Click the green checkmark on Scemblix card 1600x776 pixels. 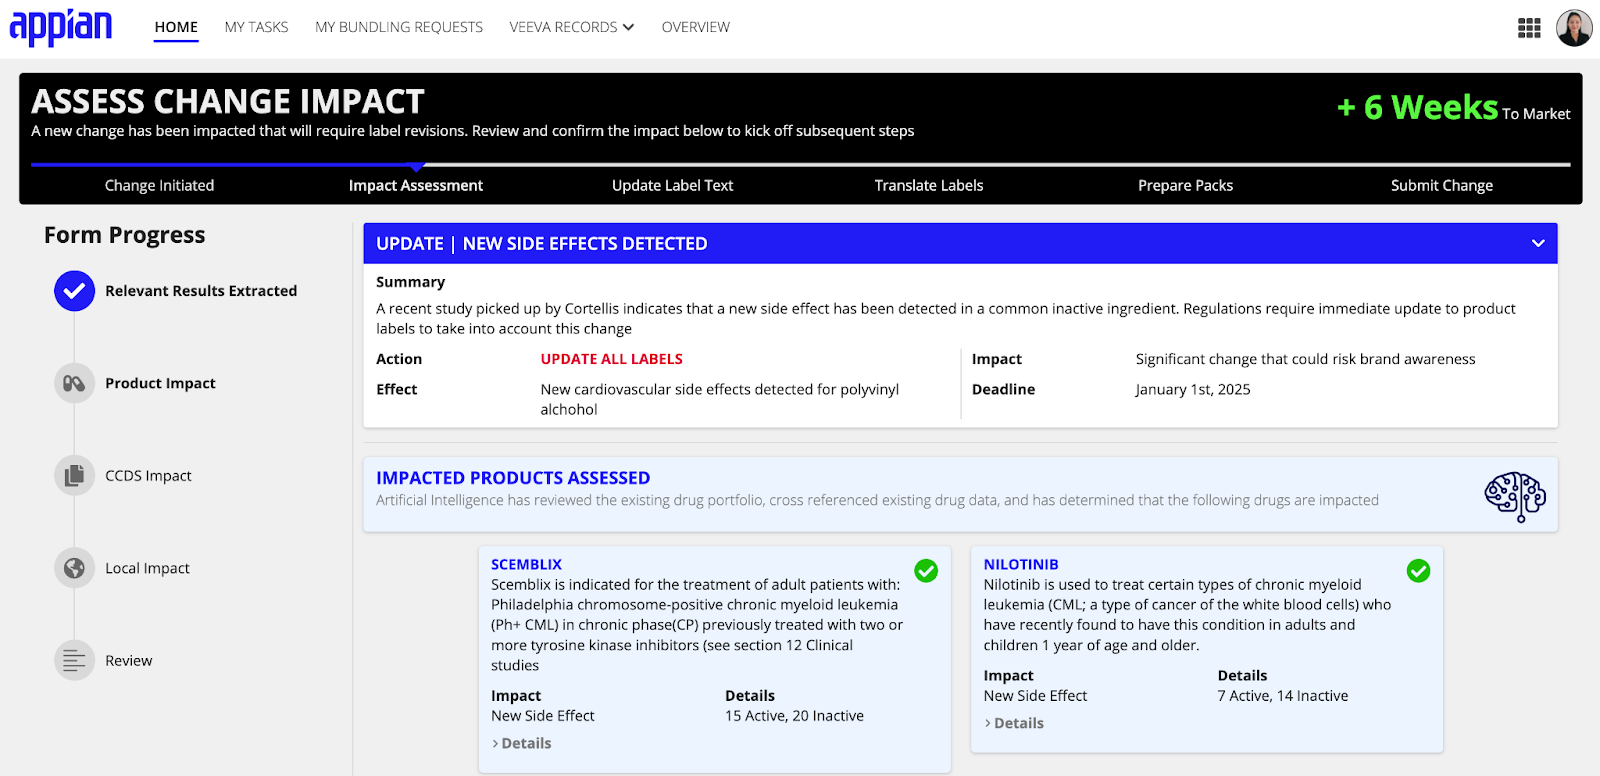[x=926, y=571]
